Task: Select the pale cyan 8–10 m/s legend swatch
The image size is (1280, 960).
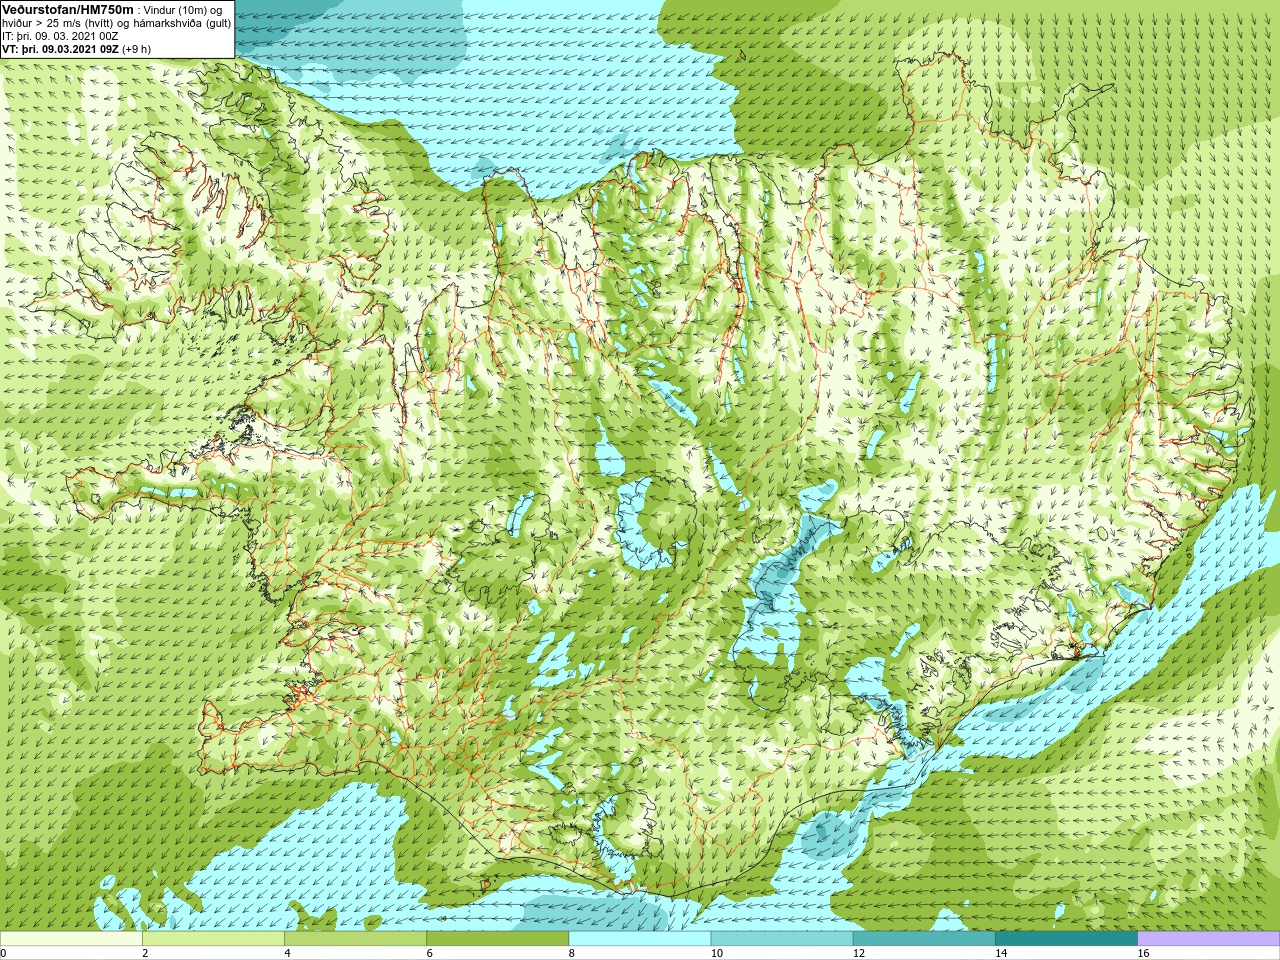Action: pos(639,939)
